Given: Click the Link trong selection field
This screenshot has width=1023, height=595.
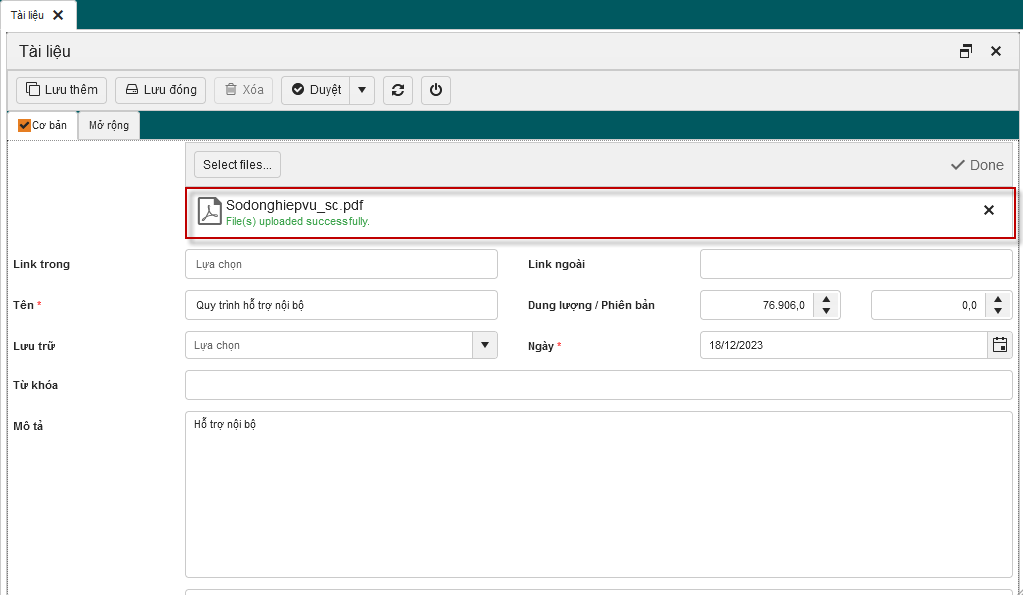Looking at the screenshot, I should 341,264.
